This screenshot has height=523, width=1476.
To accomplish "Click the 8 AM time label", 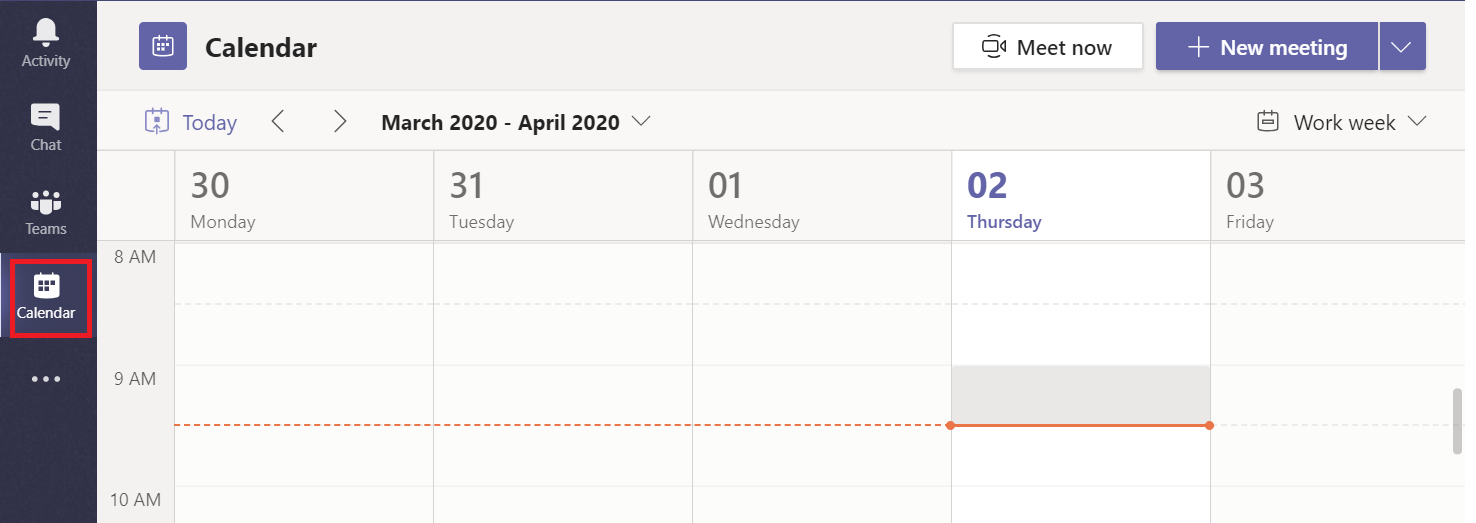I will click(x=135, y=257).
